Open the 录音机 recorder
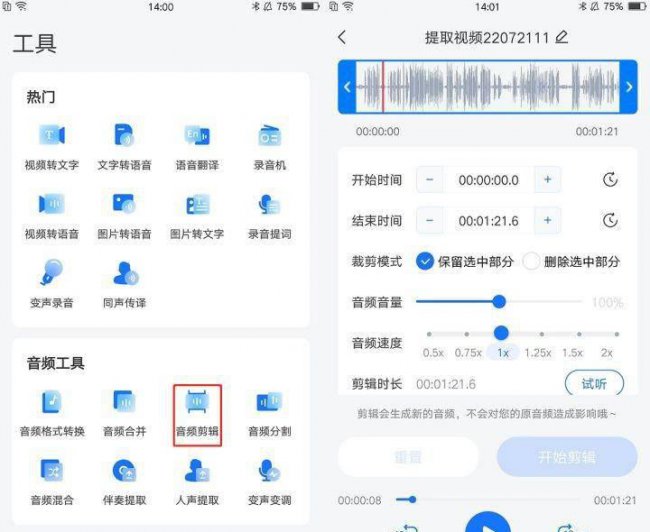650x532 pixels. [269, 147]
